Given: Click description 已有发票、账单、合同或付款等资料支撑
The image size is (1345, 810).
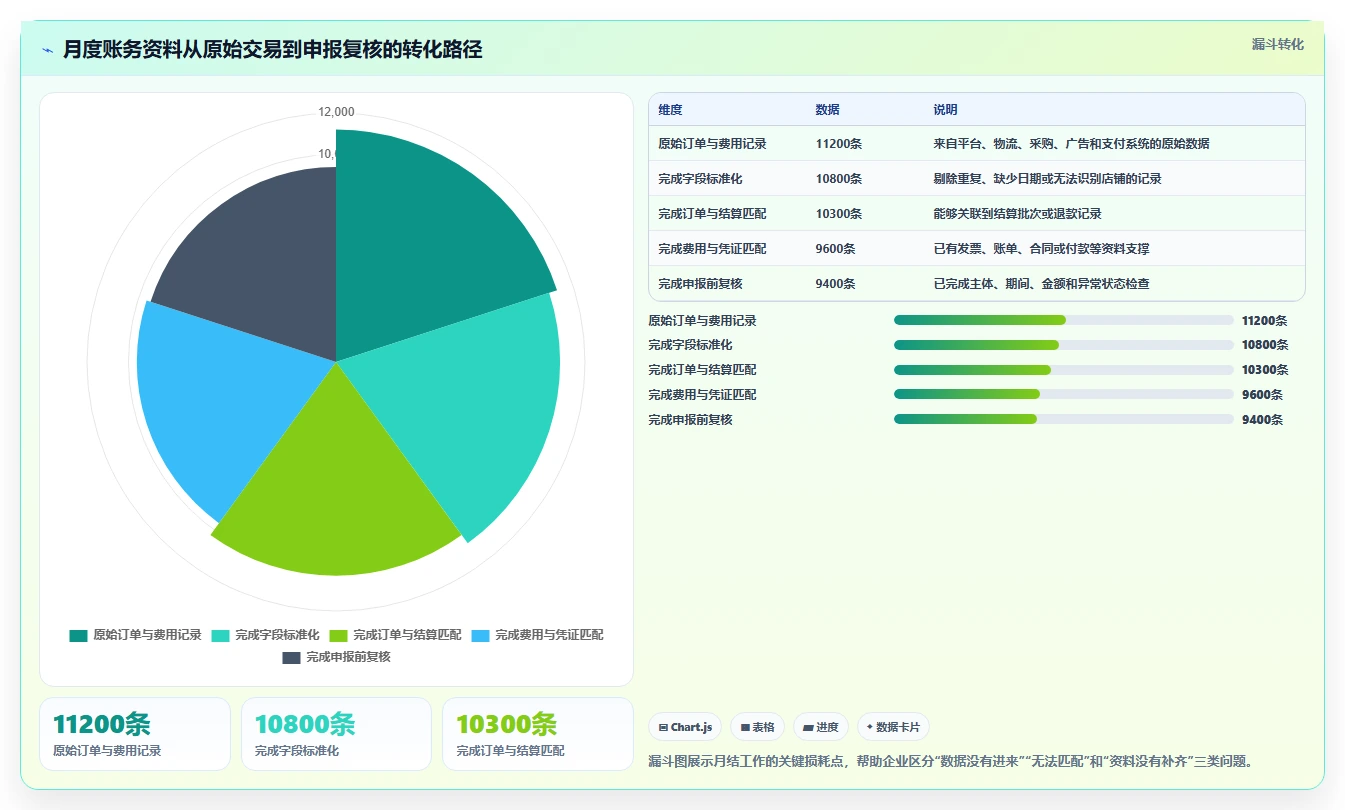Looking at the screenshot, I should 1041,249.
